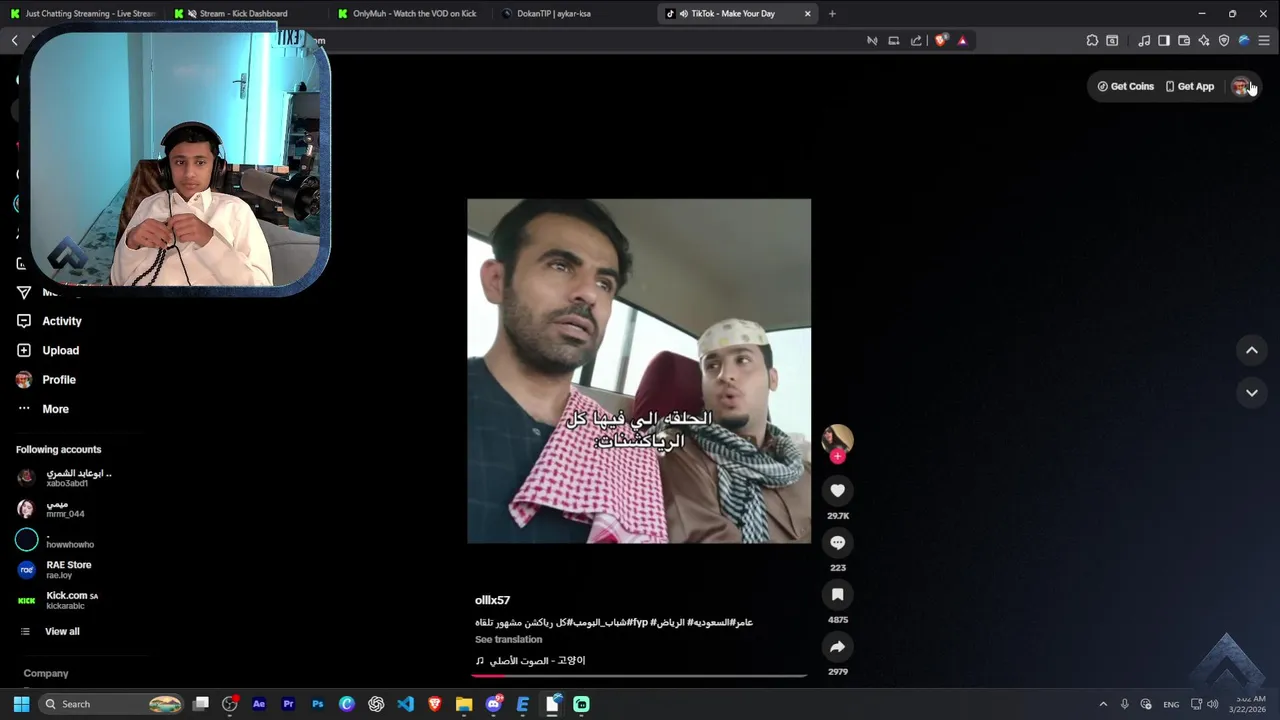1280x720 pixels.
Task: Seek along the video progress bar
Action: [x=638, y=676]
